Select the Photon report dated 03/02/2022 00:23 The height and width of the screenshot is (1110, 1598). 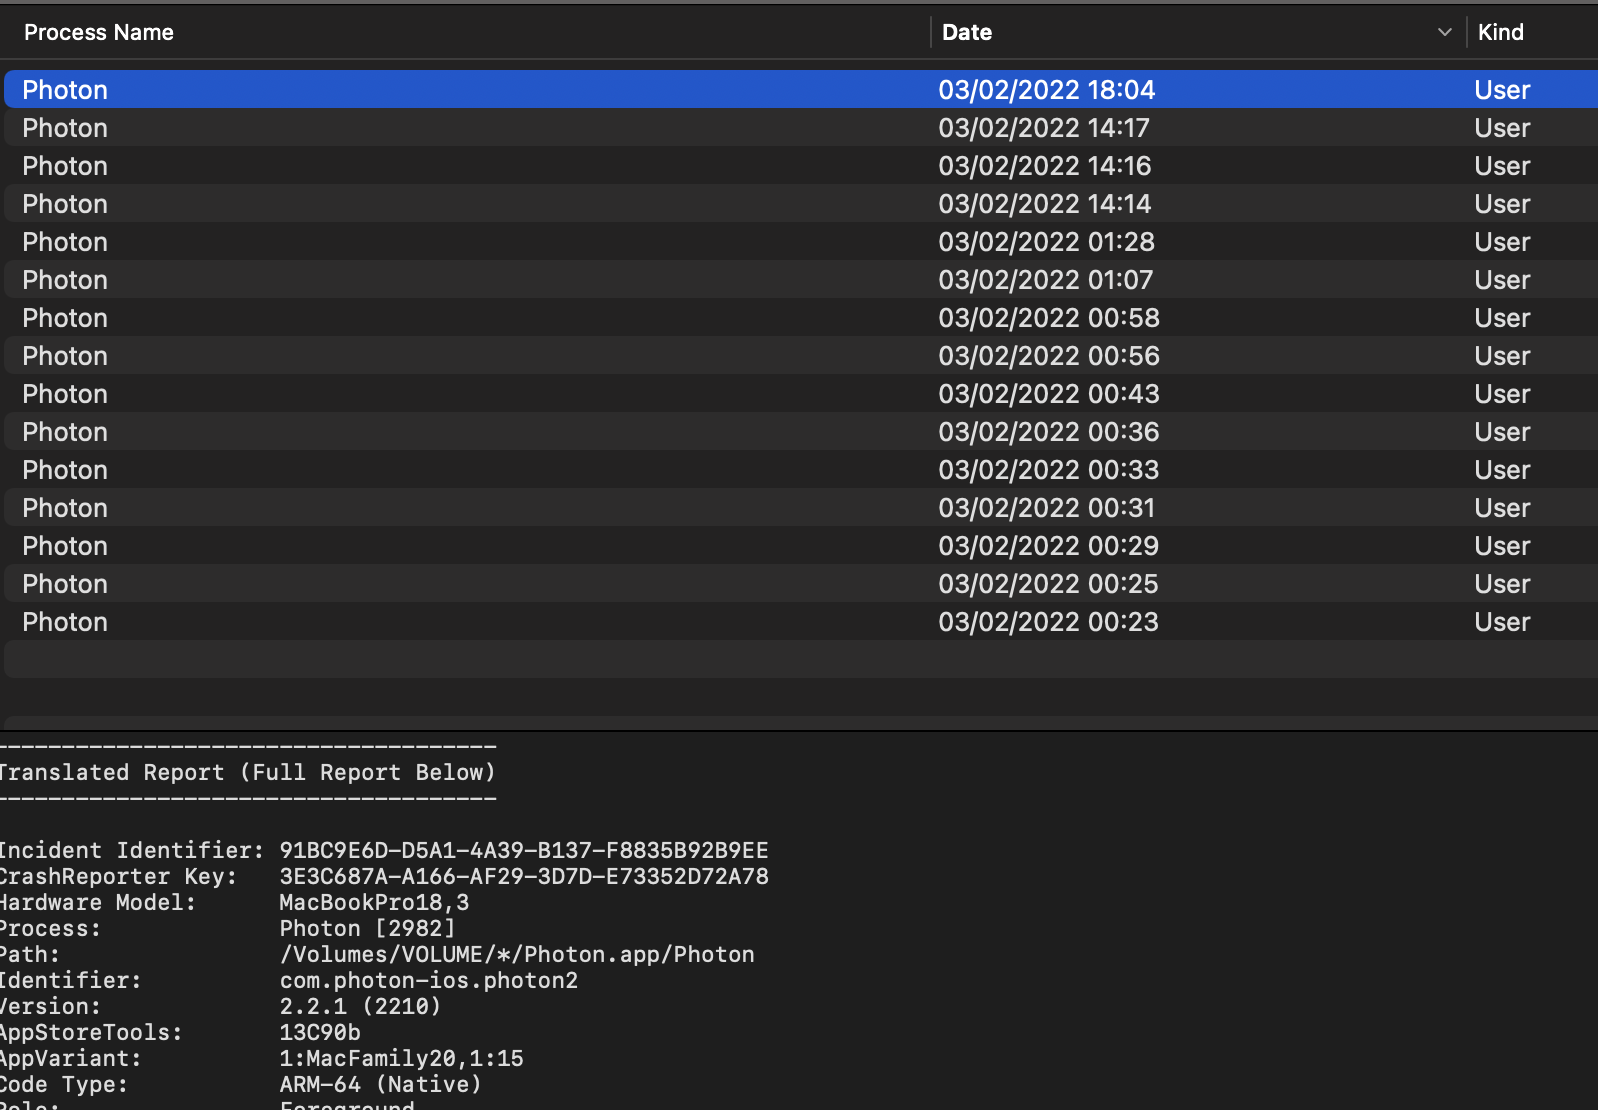(800, 621)
